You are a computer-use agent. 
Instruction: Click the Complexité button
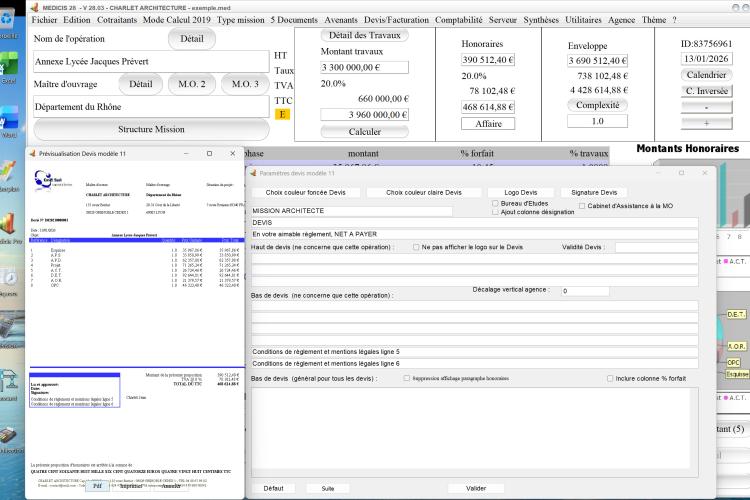point(597,105)
